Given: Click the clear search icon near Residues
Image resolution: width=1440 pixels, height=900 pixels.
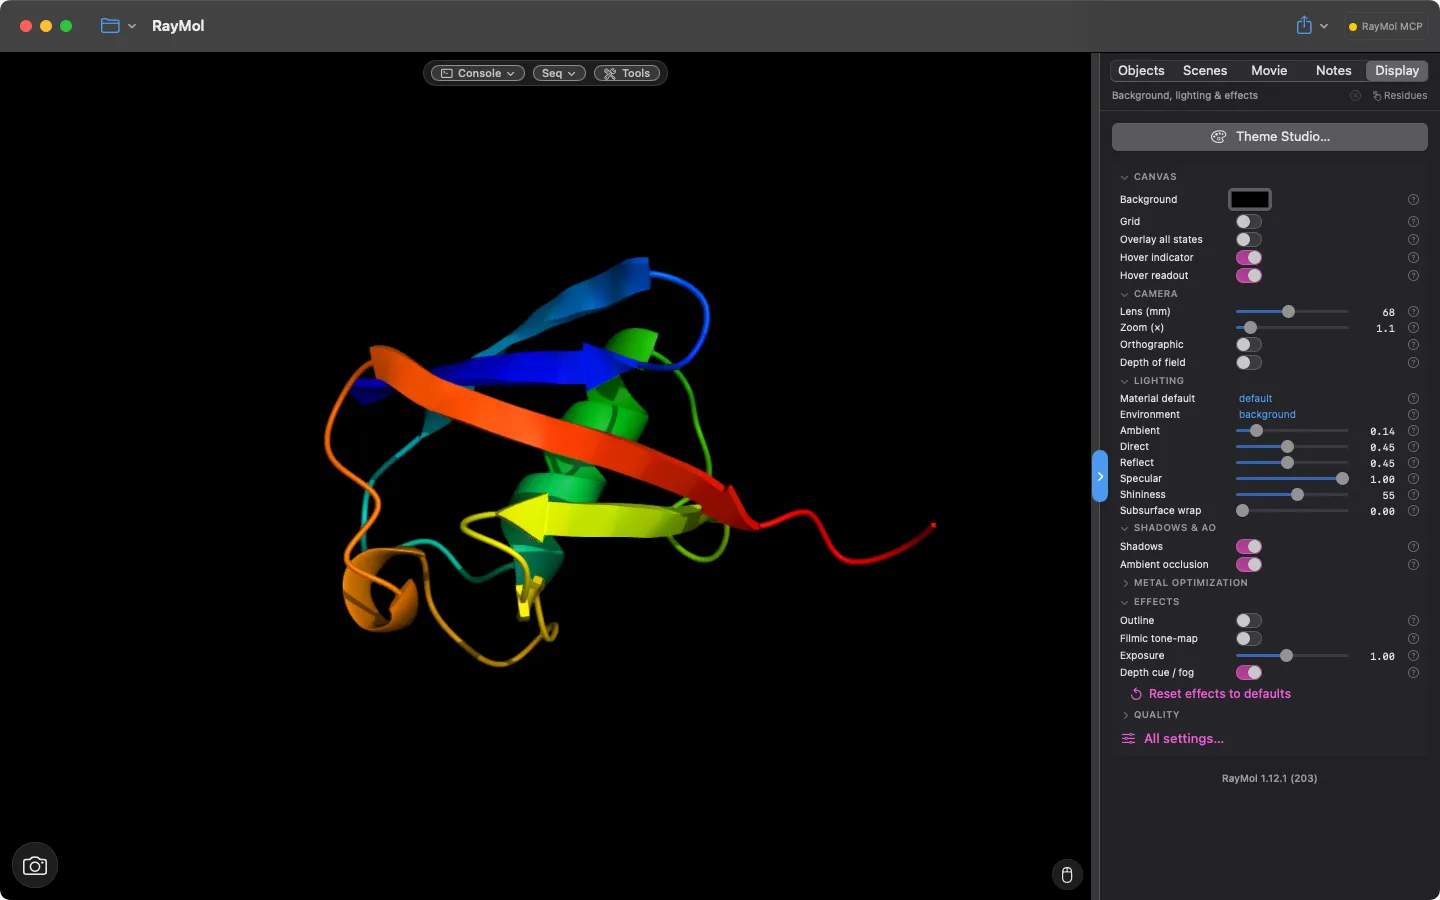Looking at the screenshot, I should 1355,96.
